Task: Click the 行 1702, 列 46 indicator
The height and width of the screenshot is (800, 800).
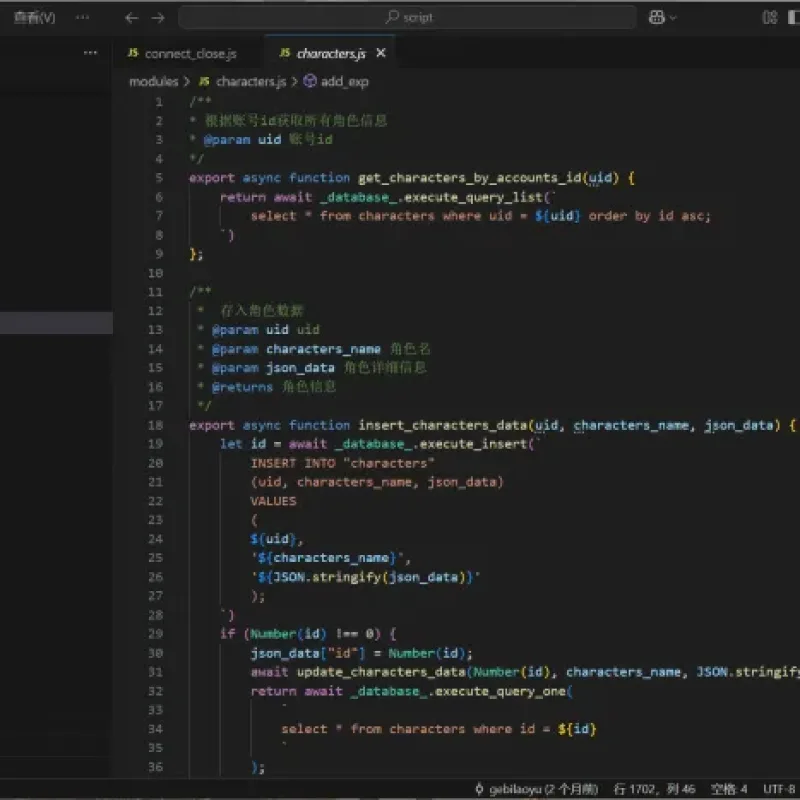Action: pyautogui.click(x=655, y=789)
